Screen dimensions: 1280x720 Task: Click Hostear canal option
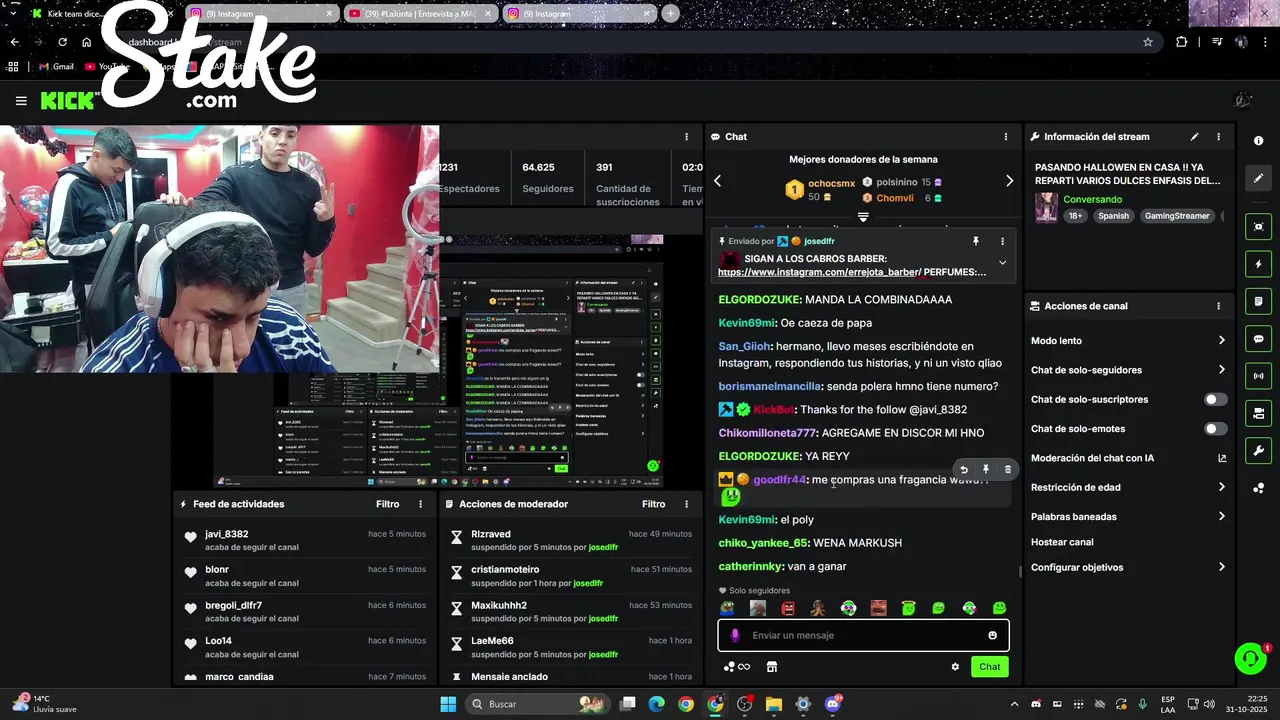(x=1062, y=542)
